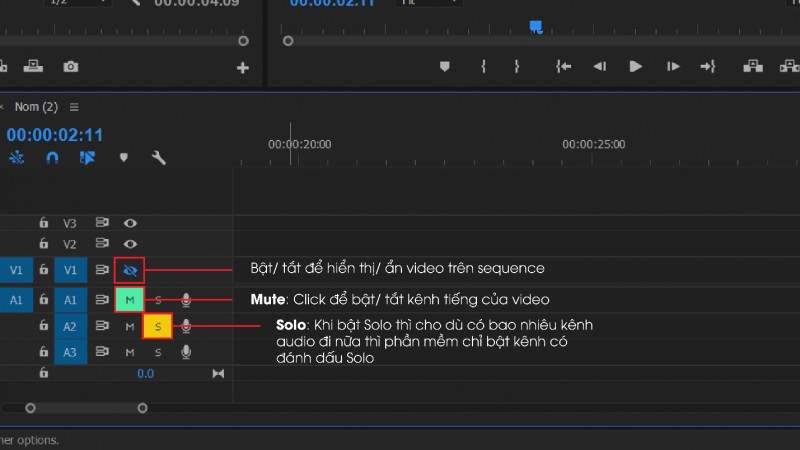Open the Source monitor button editor plus

click(x=243, y=68)
